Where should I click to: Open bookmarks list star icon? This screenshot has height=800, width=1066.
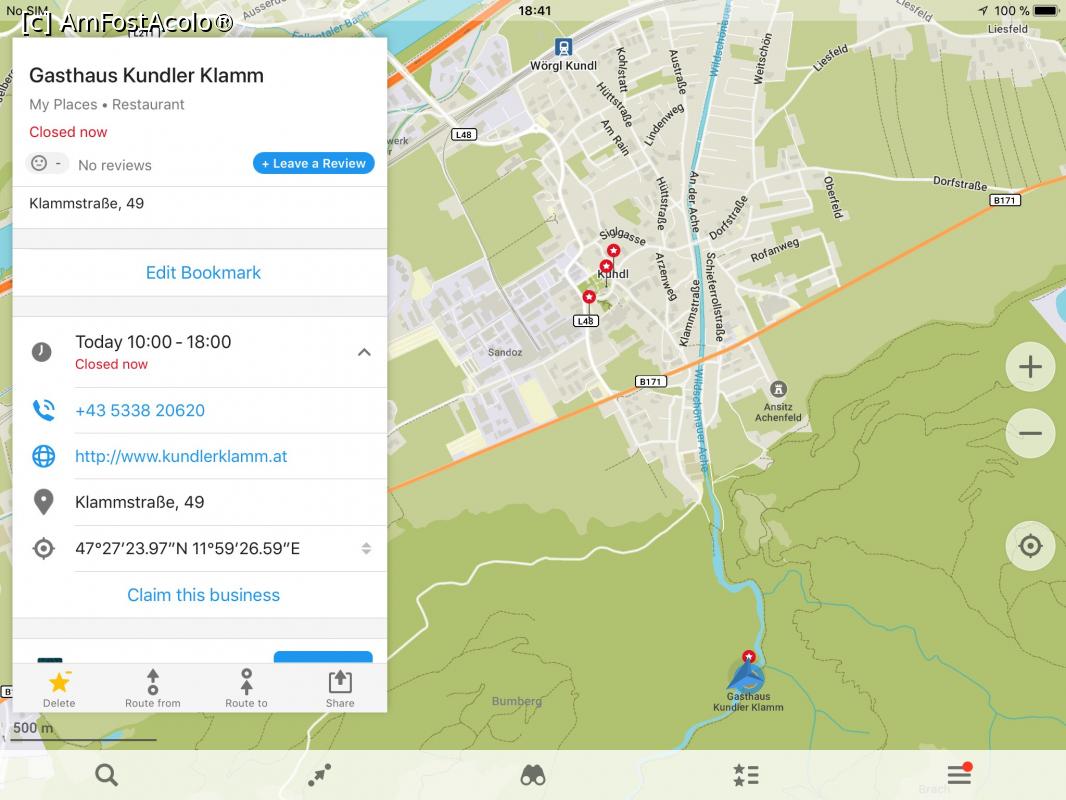(x=746, y=775)
